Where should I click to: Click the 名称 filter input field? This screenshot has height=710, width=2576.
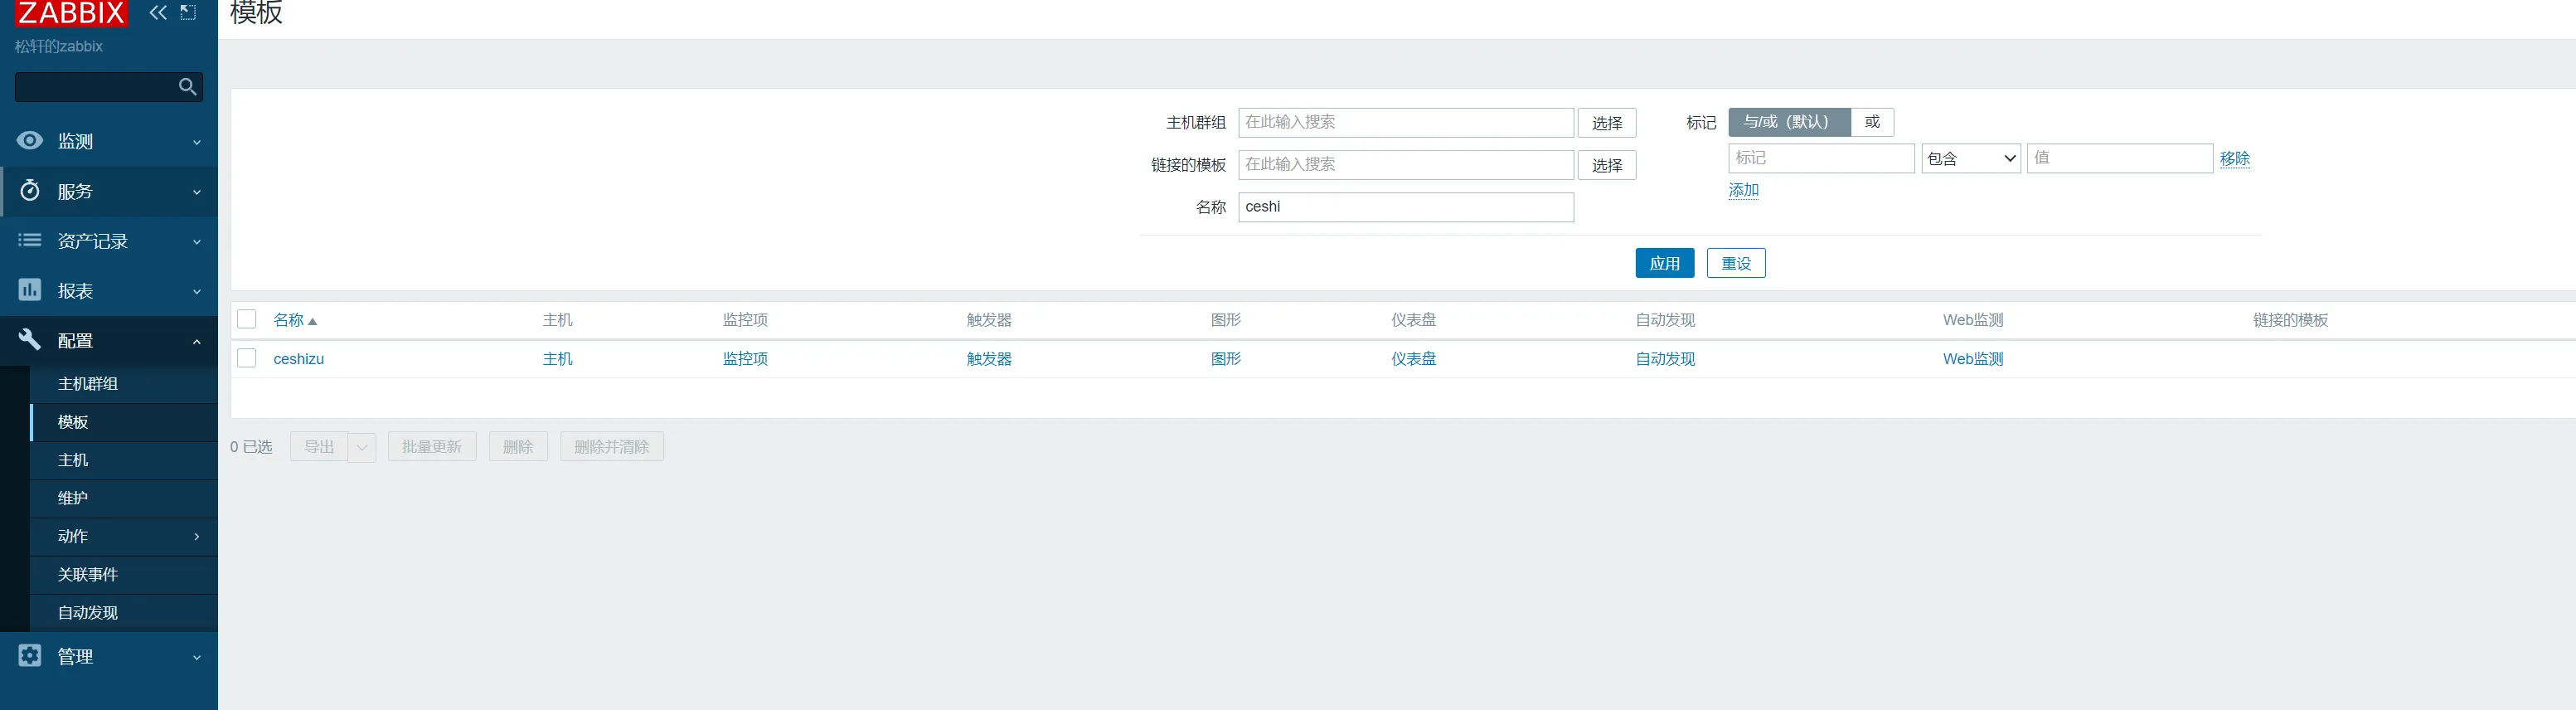pyautogui.click(x=1405, y=207)
